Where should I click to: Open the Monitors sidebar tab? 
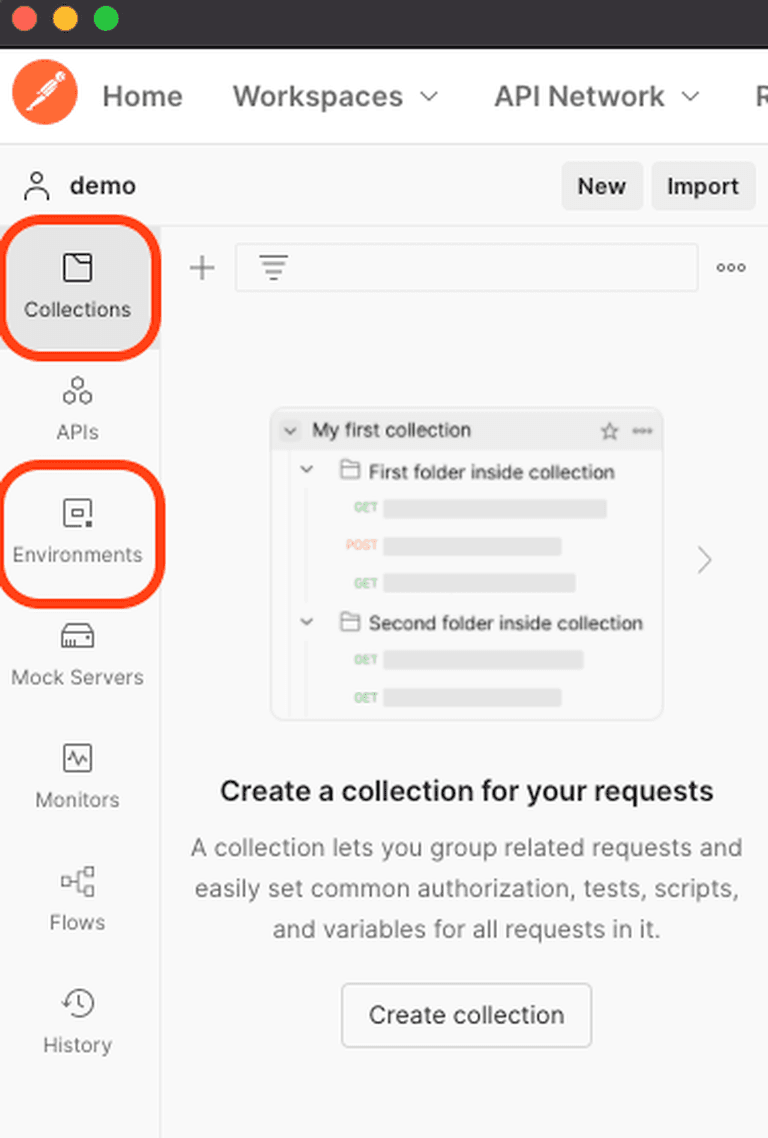click(78, 777)
